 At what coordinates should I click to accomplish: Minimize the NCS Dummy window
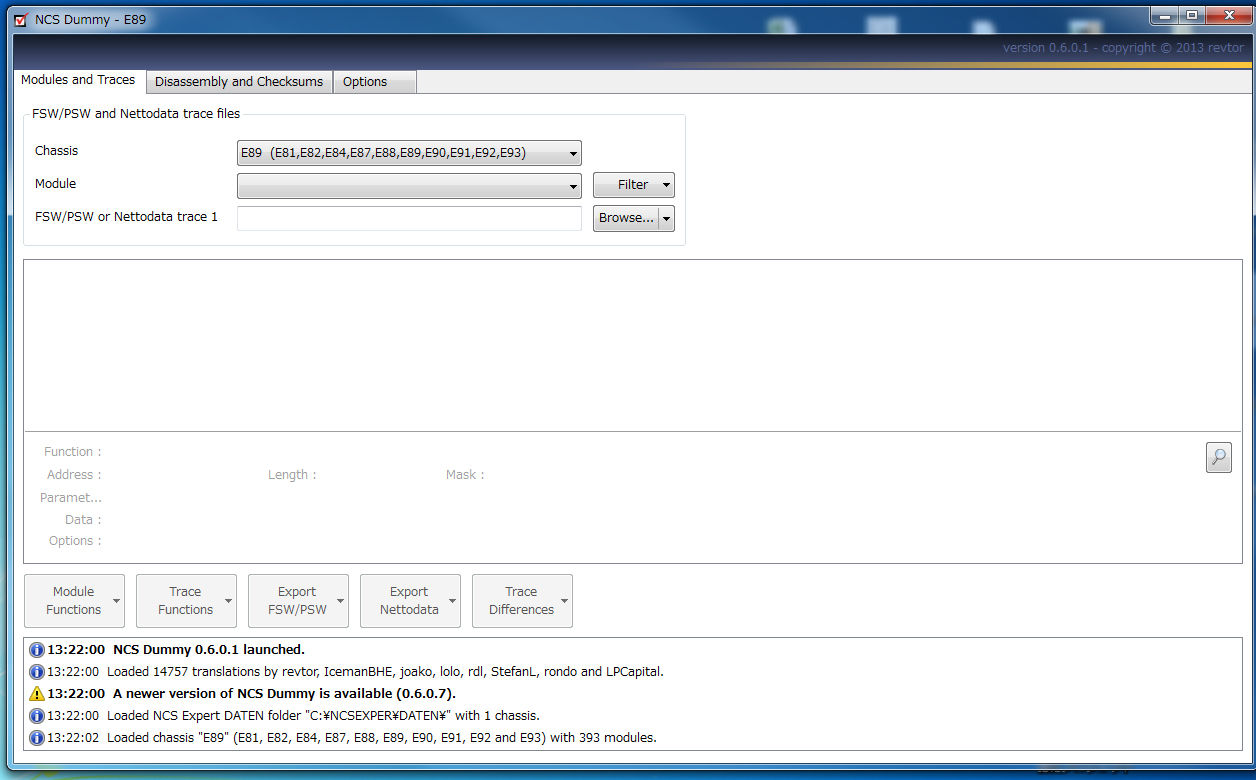tap(1164, 15)
